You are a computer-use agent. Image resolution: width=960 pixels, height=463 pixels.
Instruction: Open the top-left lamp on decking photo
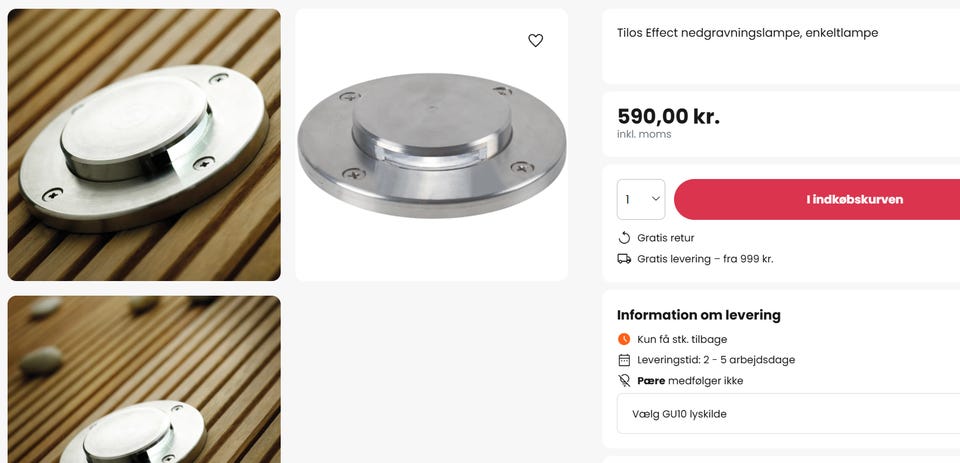[144, 145]
